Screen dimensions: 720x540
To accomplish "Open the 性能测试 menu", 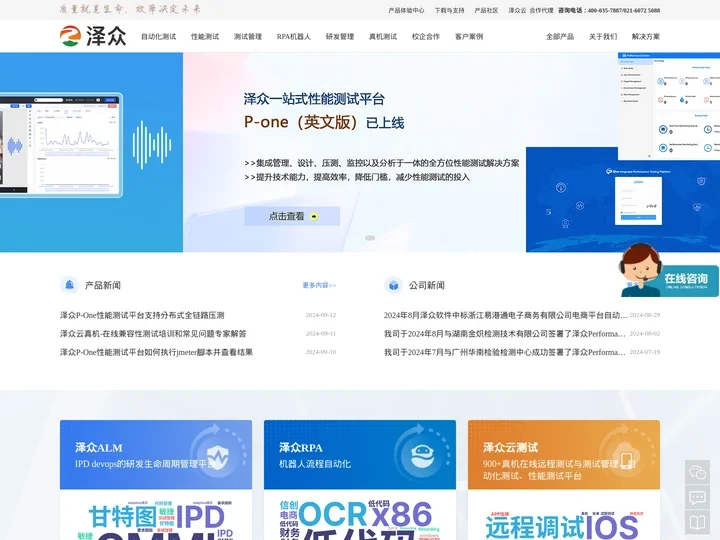I will point(205,37).
